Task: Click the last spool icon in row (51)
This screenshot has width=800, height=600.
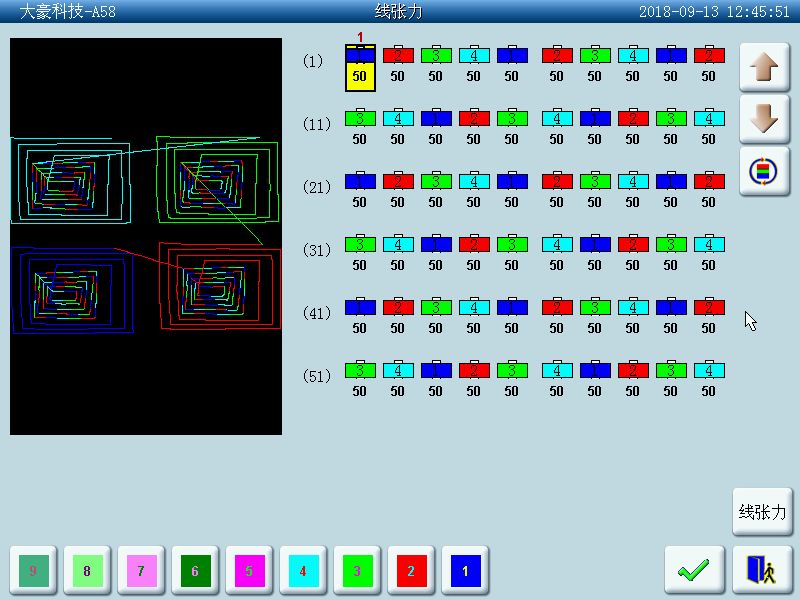Action: coord(708,370)
